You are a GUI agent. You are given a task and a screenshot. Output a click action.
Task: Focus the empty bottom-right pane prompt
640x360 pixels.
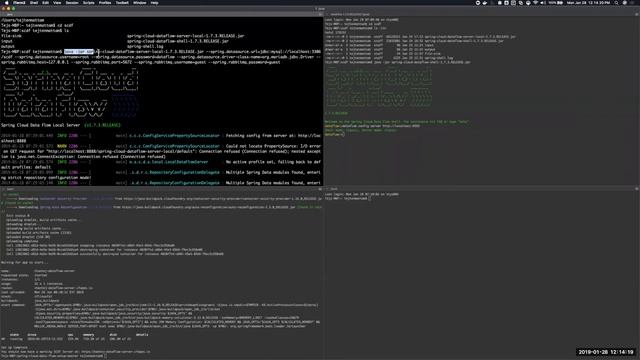(x=348, y=199)
